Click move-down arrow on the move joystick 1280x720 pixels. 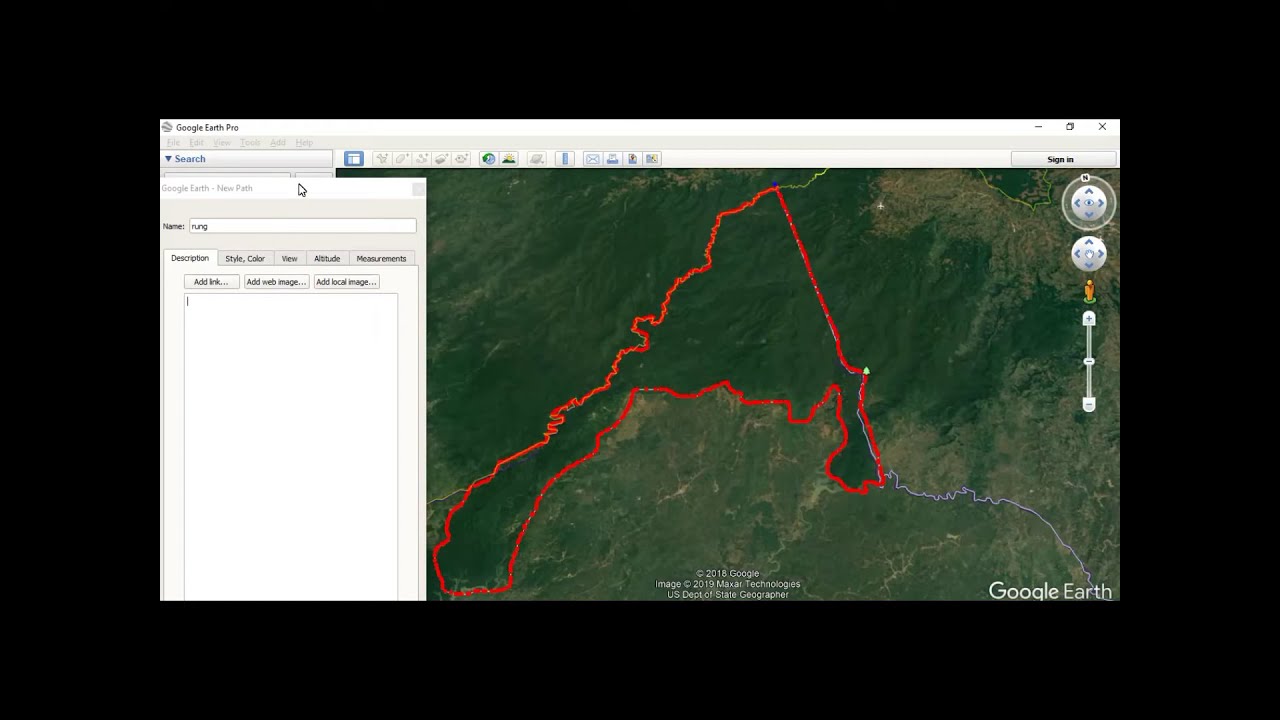(x=1089, y=264)
